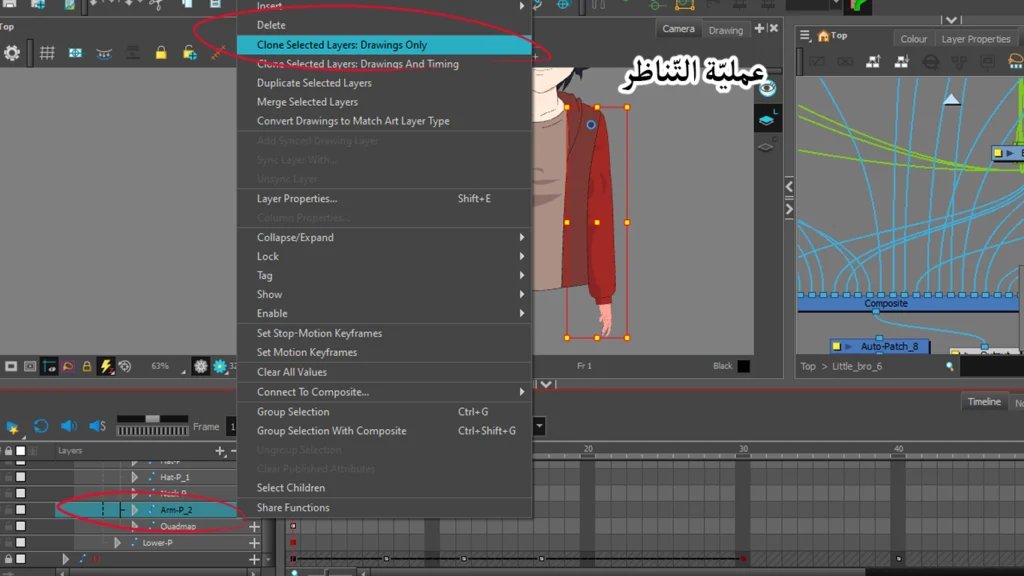Click the add layer plus button
This screenshot has height=576, width=1024.
point(219,451)
